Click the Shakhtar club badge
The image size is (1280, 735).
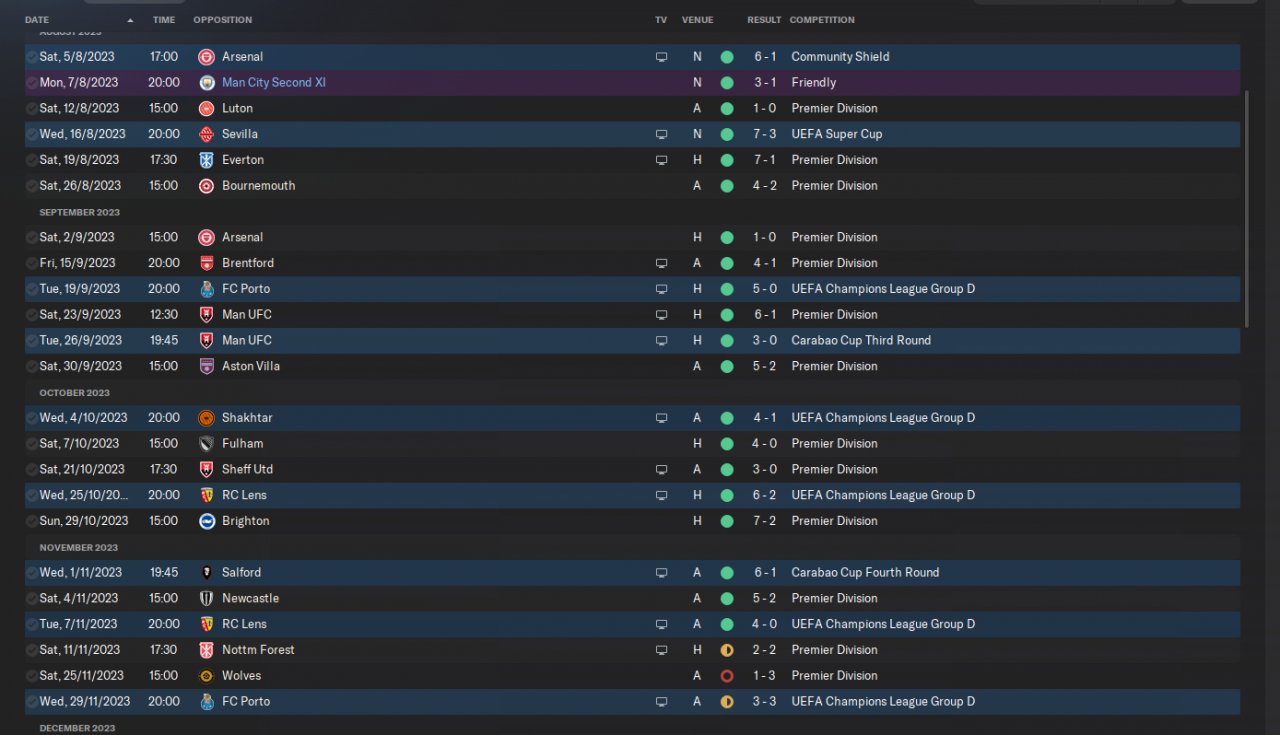(x=206, y=418)
